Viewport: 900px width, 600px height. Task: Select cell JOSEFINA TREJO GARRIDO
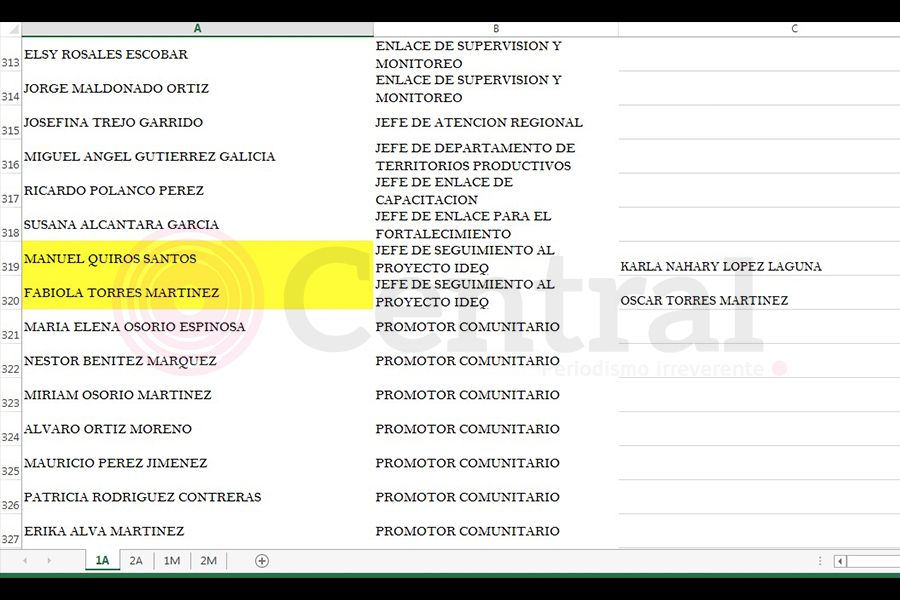pos(197,122)
